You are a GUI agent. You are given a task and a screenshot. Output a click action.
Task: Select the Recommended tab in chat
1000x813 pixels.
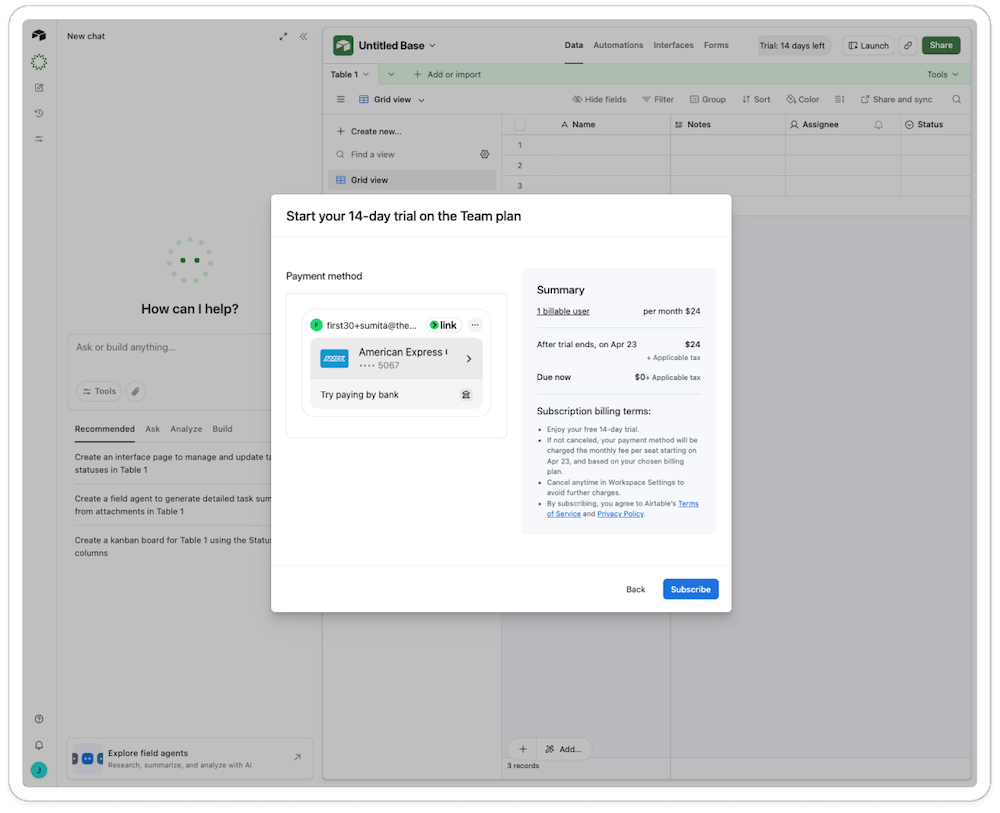coord(105,429)
